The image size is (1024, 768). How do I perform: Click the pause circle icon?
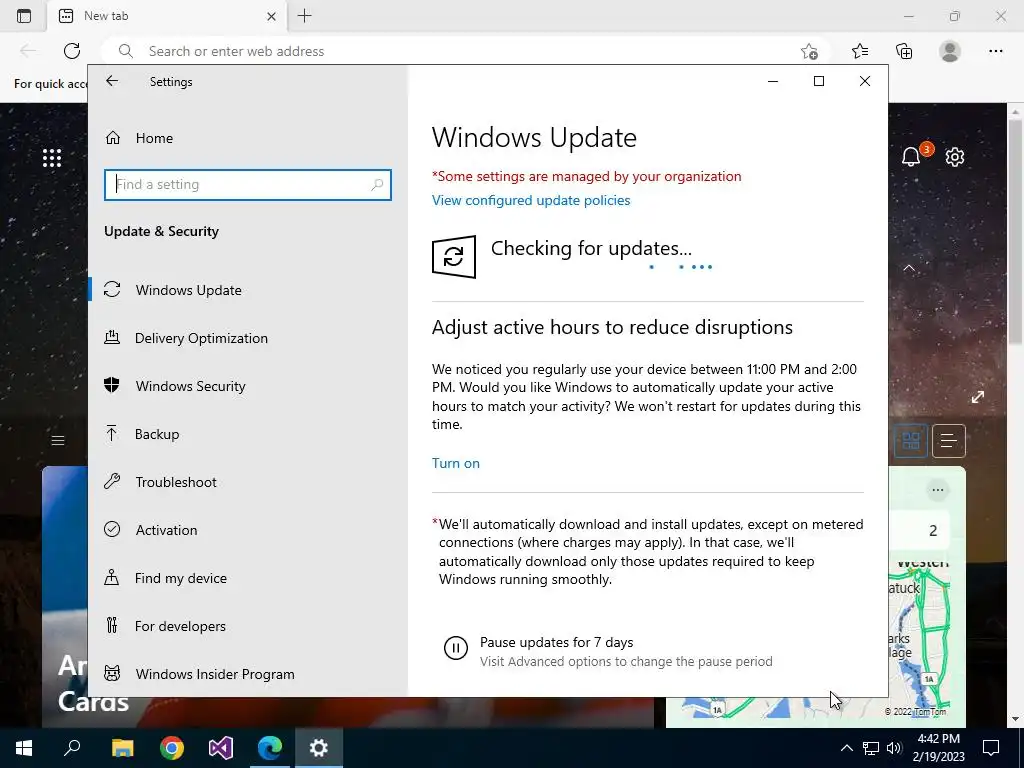point(456,648)
